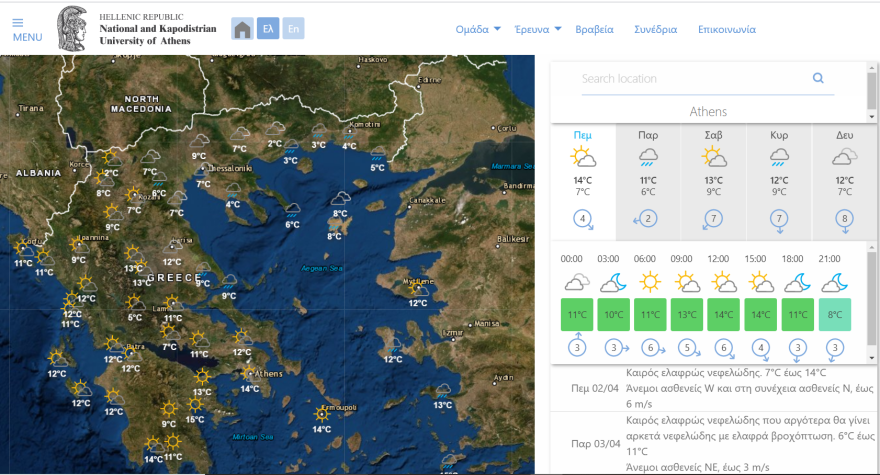This screenshot has width=880, height=475.
Task: Click the home icon button
Action: point(241,29)
